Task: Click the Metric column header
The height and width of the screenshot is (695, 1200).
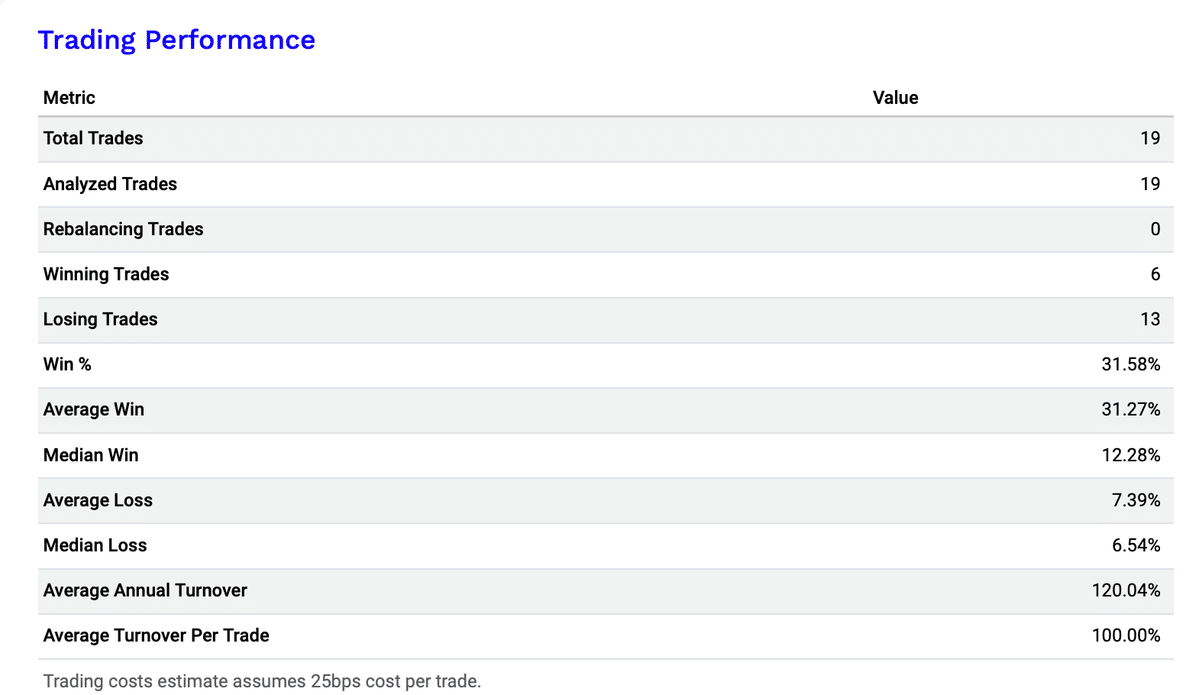Action: tap(69, 98)
